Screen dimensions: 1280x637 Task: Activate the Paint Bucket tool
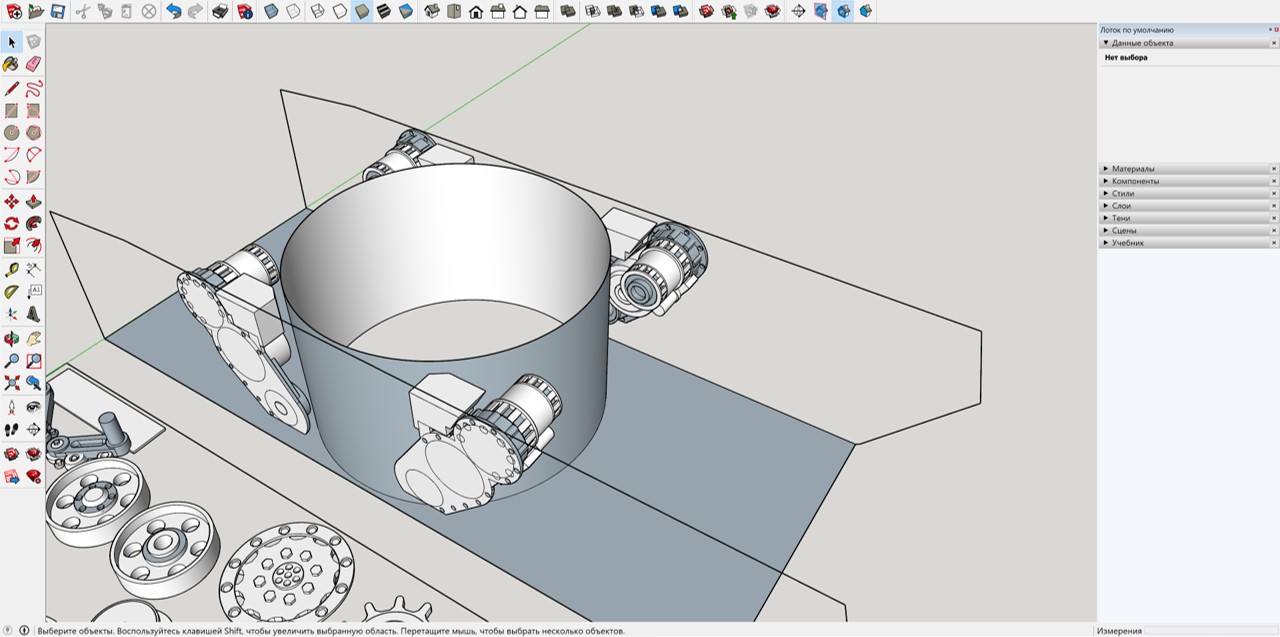click(11, 64)
